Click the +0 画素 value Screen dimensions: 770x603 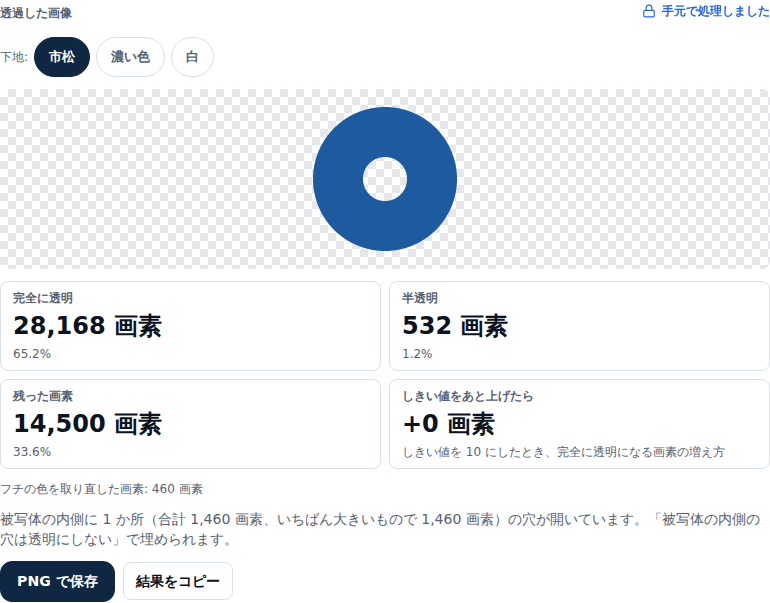pos(449,423)
